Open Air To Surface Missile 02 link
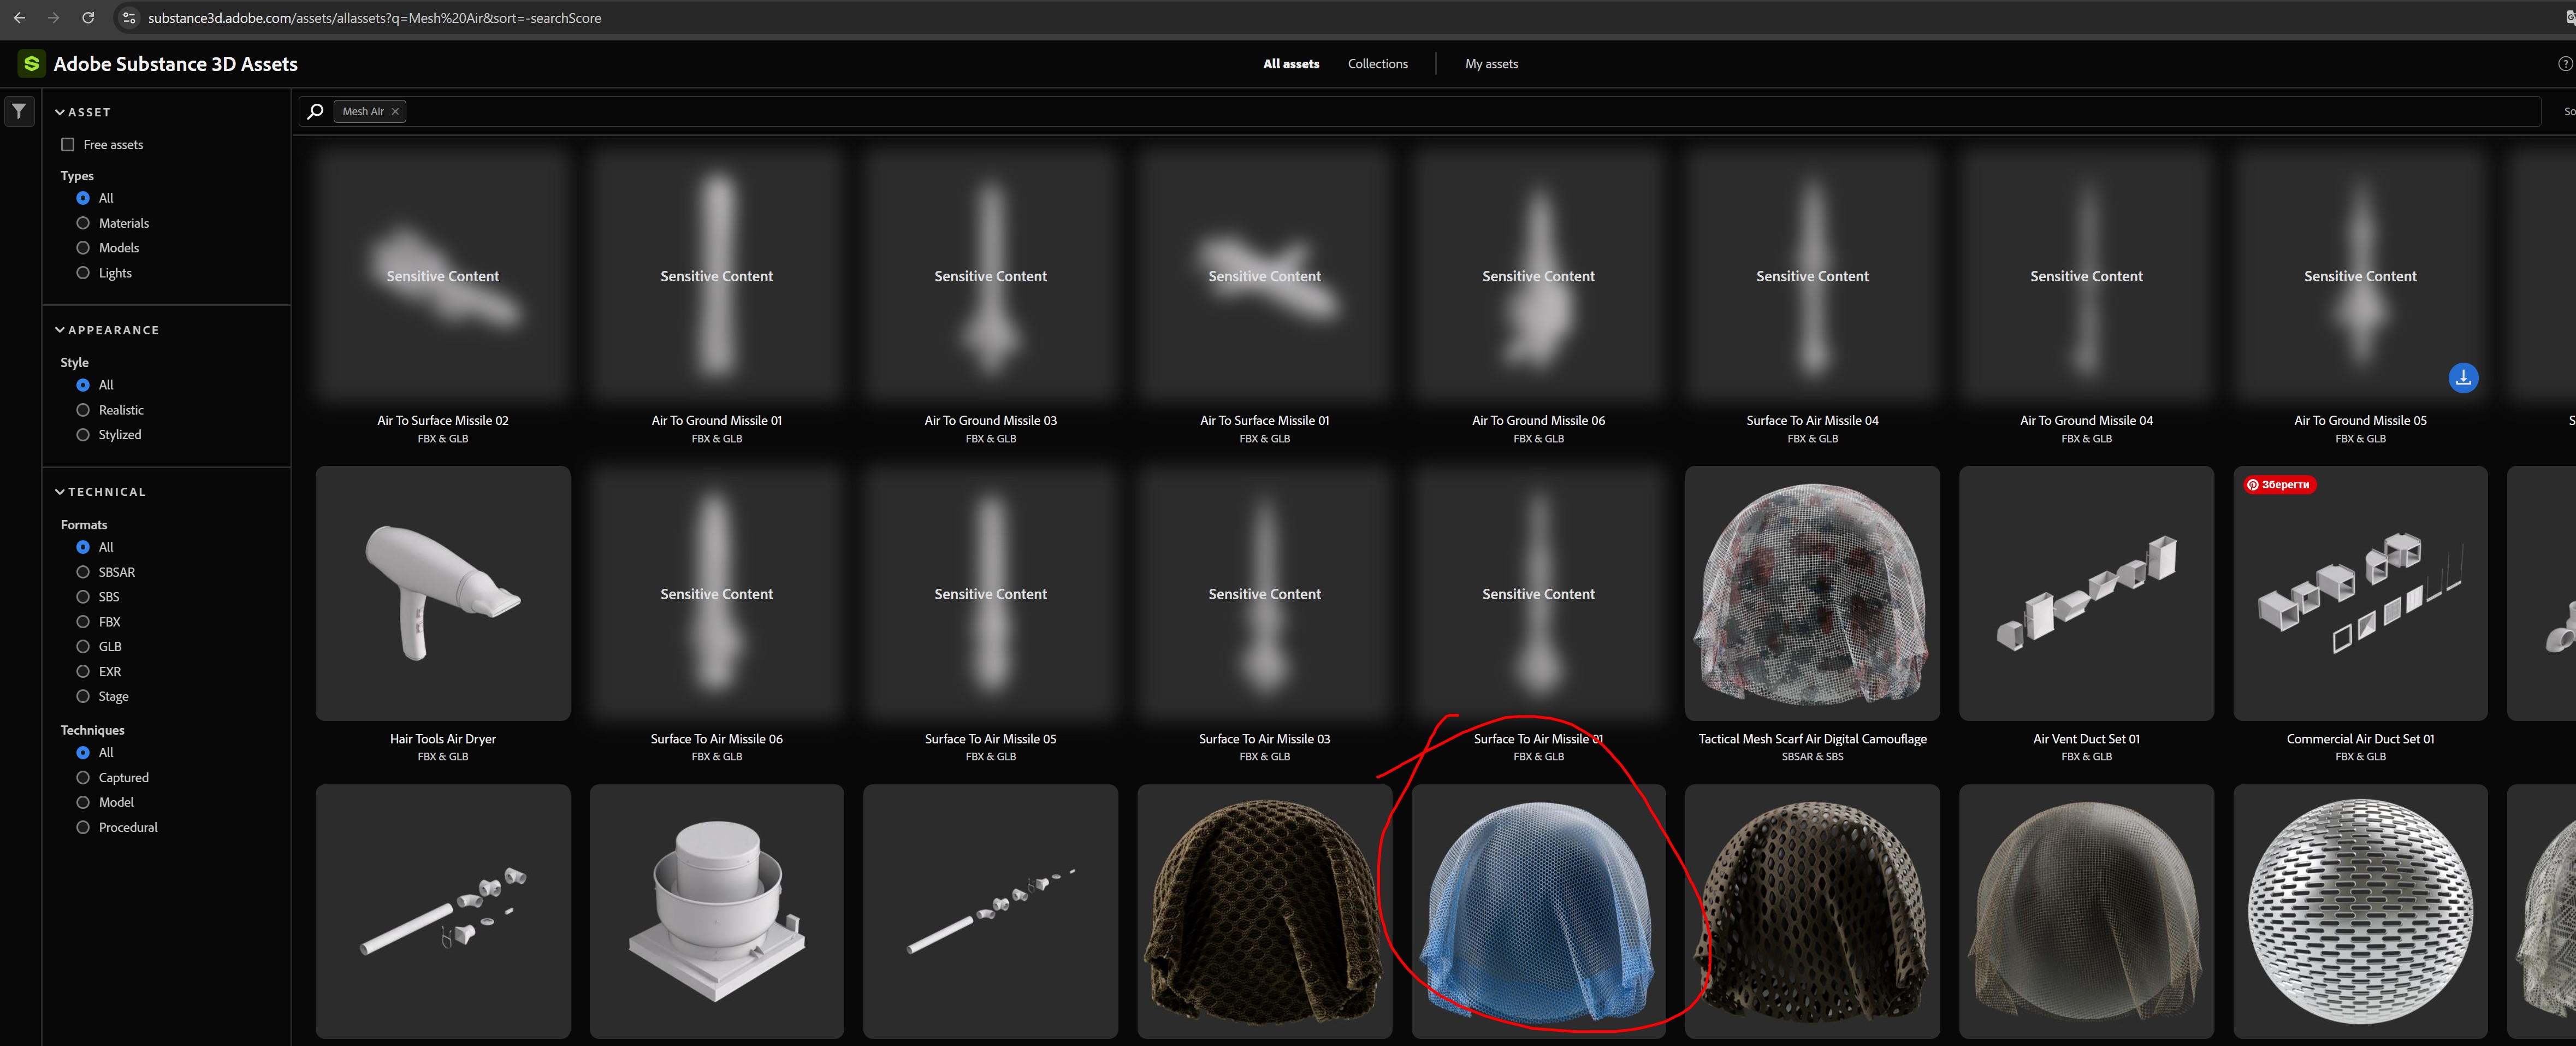The image size is (2576, 1046). click(442, 421)
